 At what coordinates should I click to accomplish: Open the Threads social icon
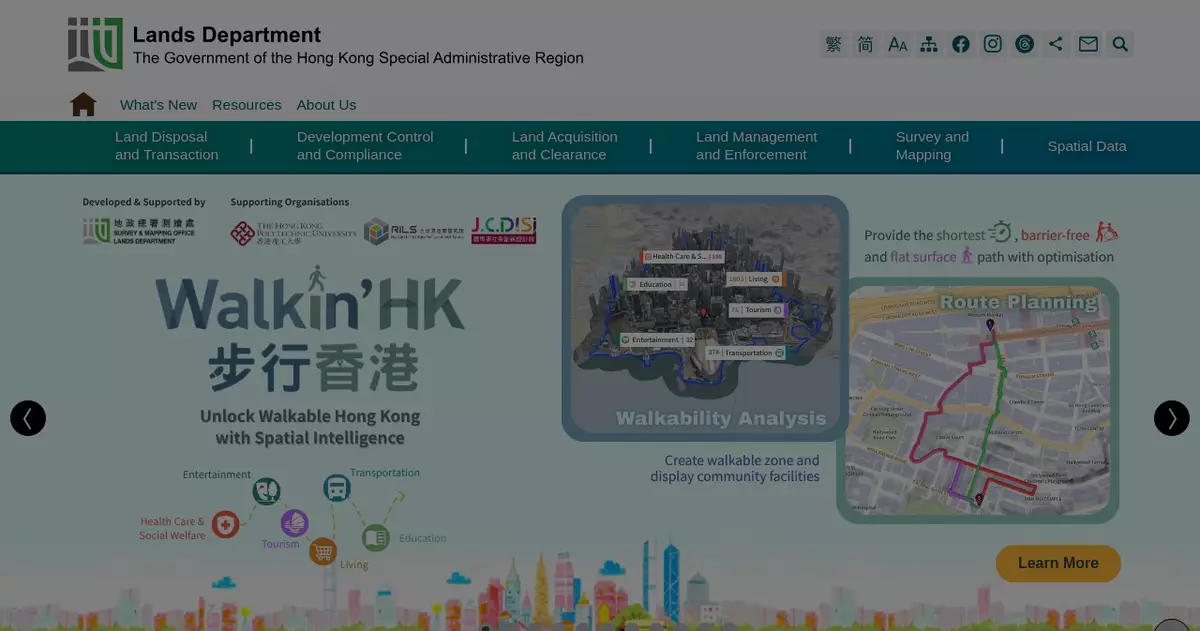coord(1024,44)
